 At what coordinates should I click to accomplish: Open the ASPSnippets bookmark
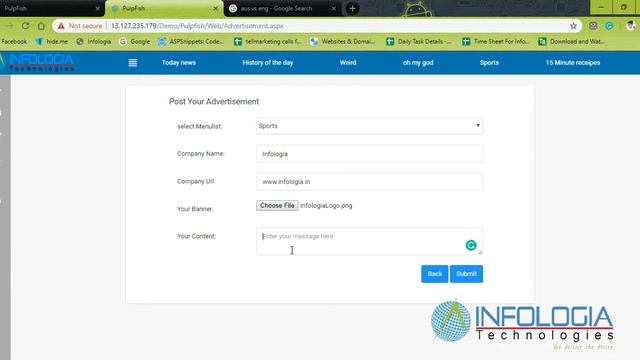click(x=191, y=41)
